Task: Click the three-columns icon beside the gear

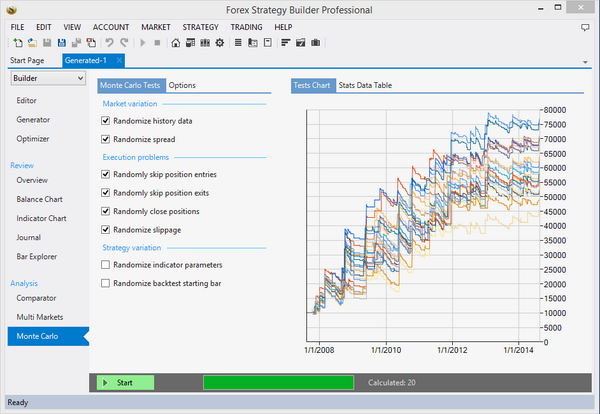Action: pos(205,42)
